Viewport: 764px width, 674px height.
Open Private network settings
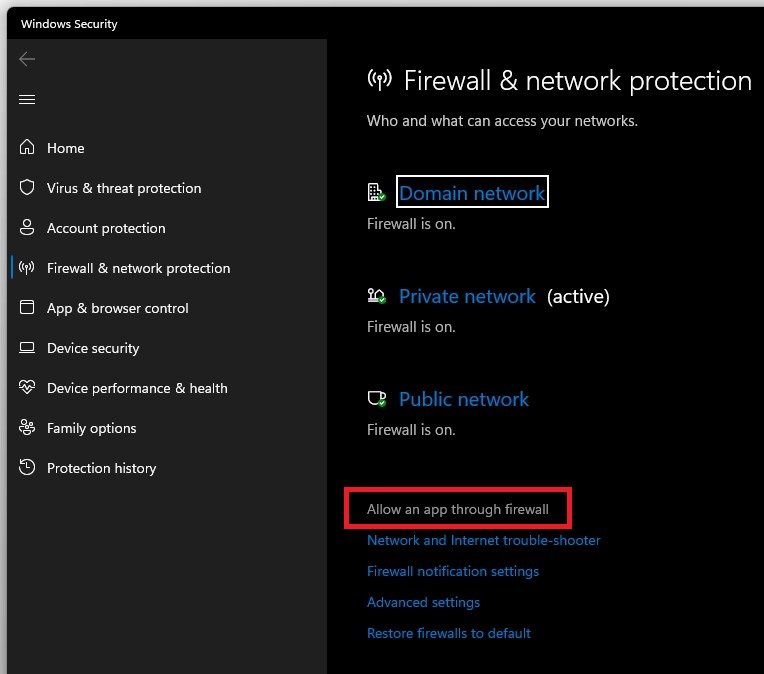(x=467, y=296)
